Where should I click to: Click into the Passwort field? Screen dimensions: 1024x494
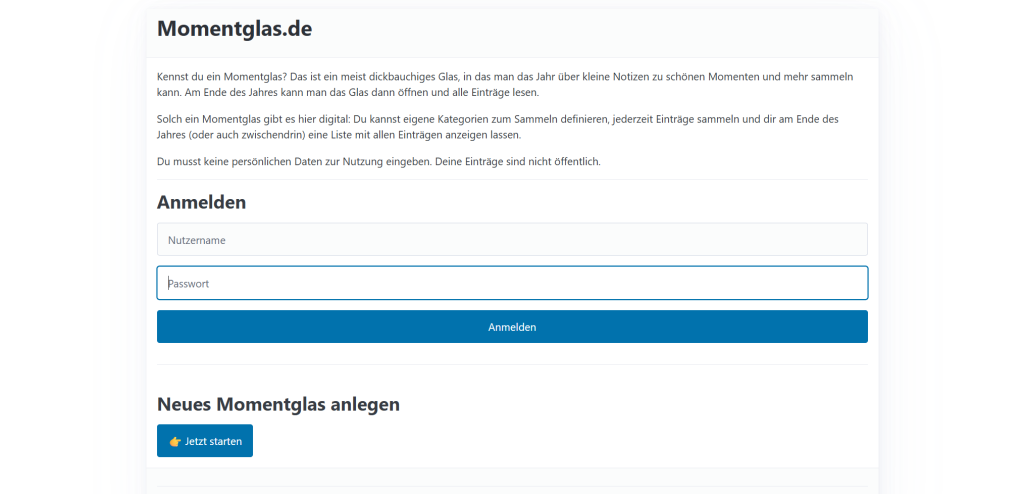point(512,283)
